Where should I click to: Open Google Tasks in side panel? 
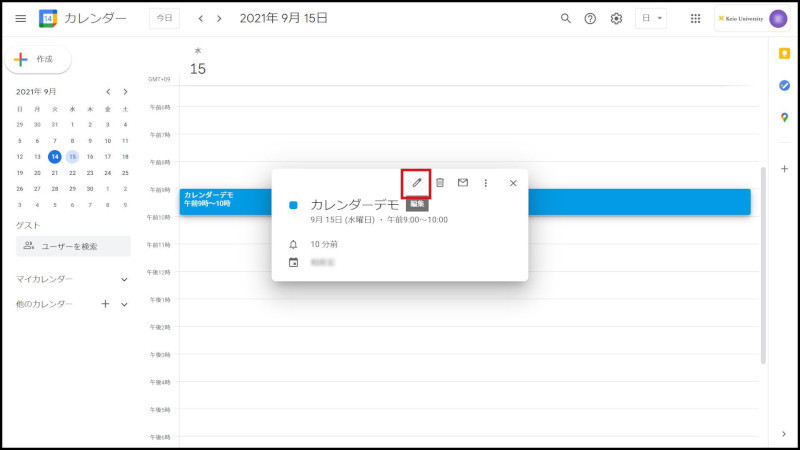coord(784,85)
